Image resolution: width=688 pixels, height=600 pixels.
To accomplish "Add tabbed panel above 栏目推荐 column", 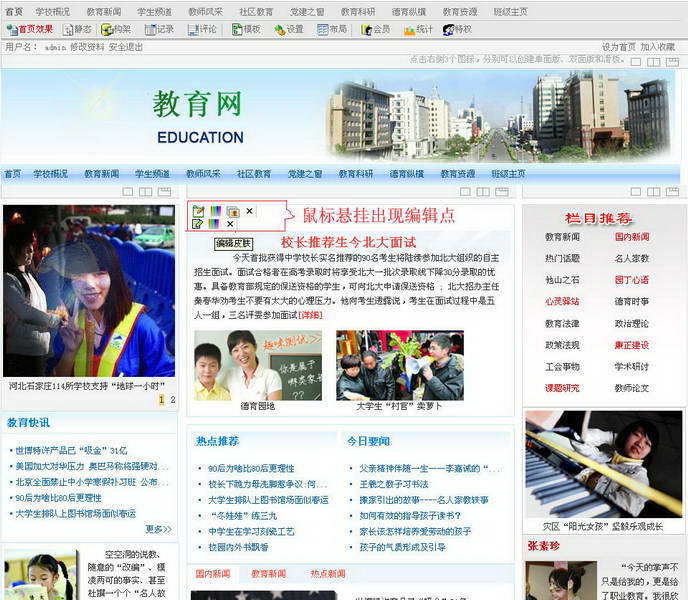I will [x=672, y=192].
